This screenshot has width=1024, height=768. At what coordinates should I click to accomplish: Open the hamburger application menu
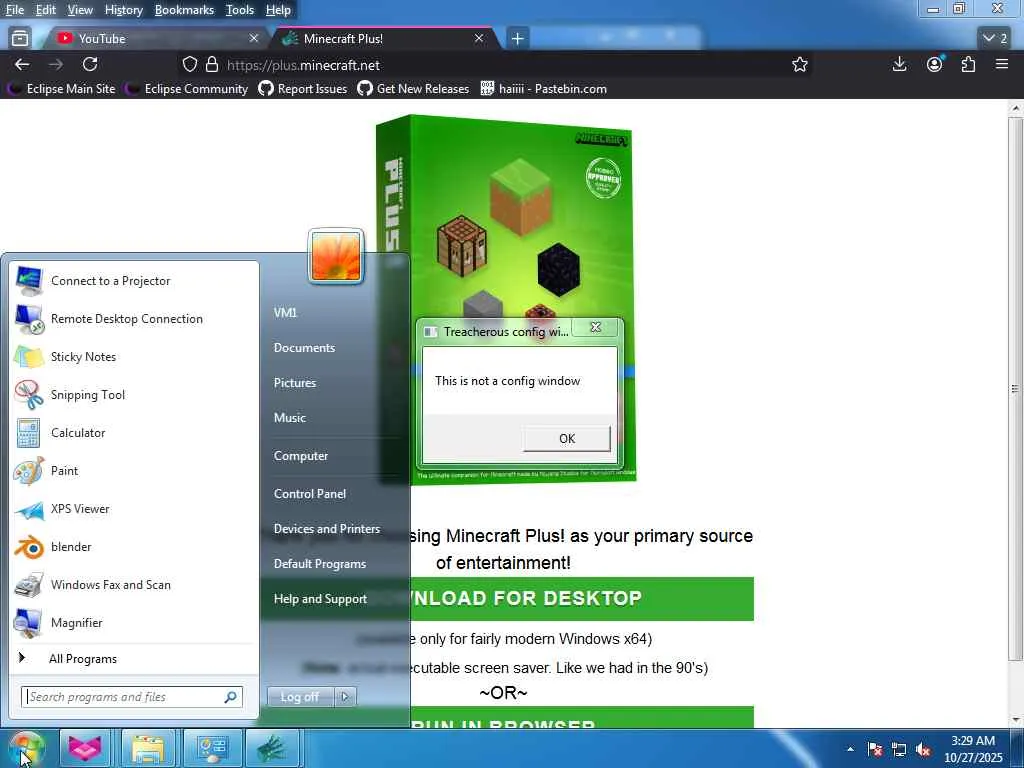[1002, 64]
